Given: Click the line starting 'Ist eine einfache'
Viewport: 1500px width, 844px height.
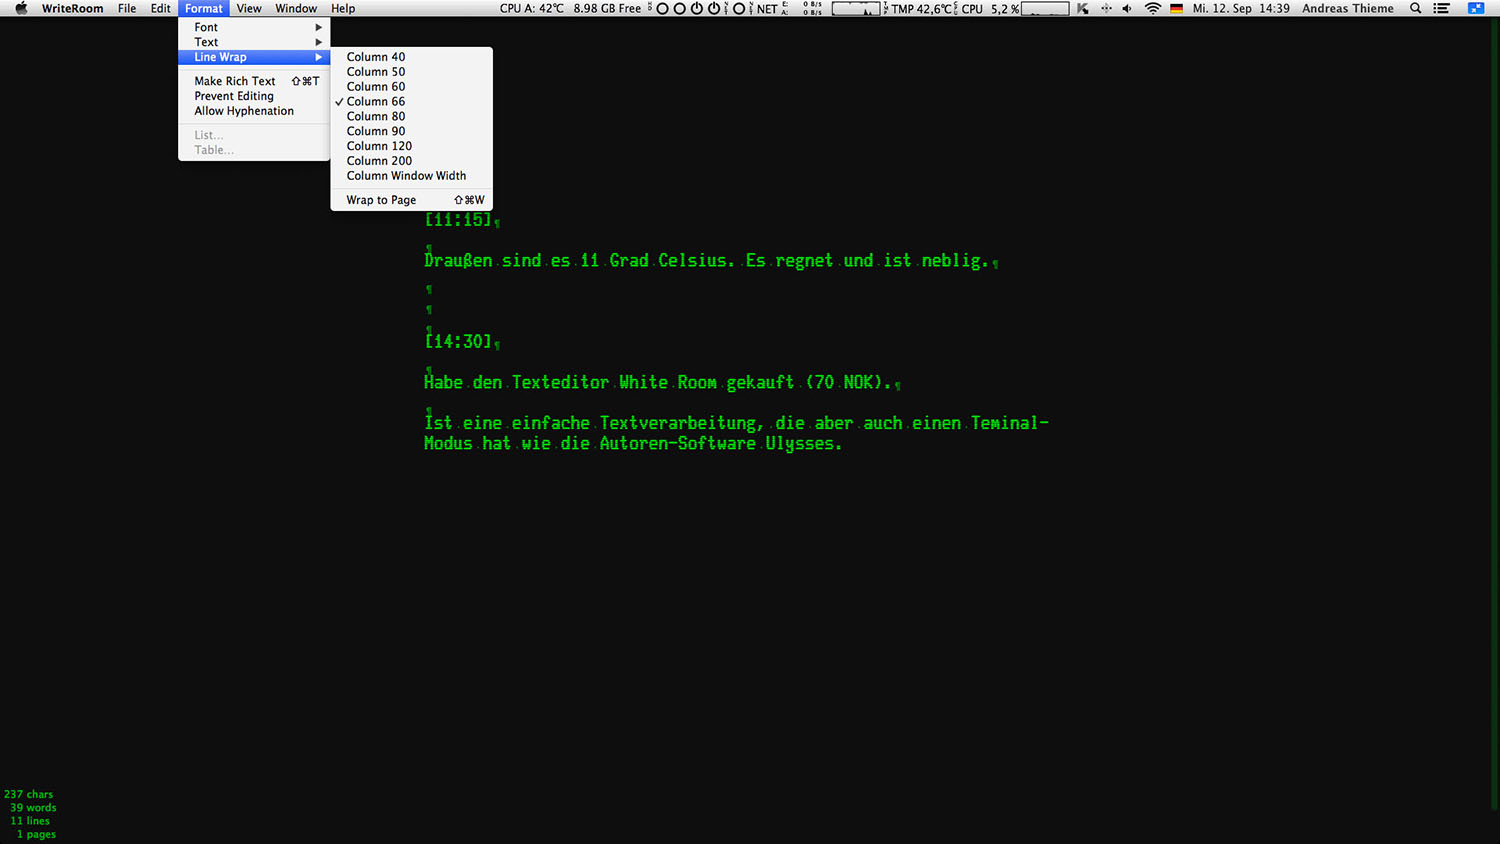Looking at the screenshot, I should pyautogui.click(x=737, y=423).
